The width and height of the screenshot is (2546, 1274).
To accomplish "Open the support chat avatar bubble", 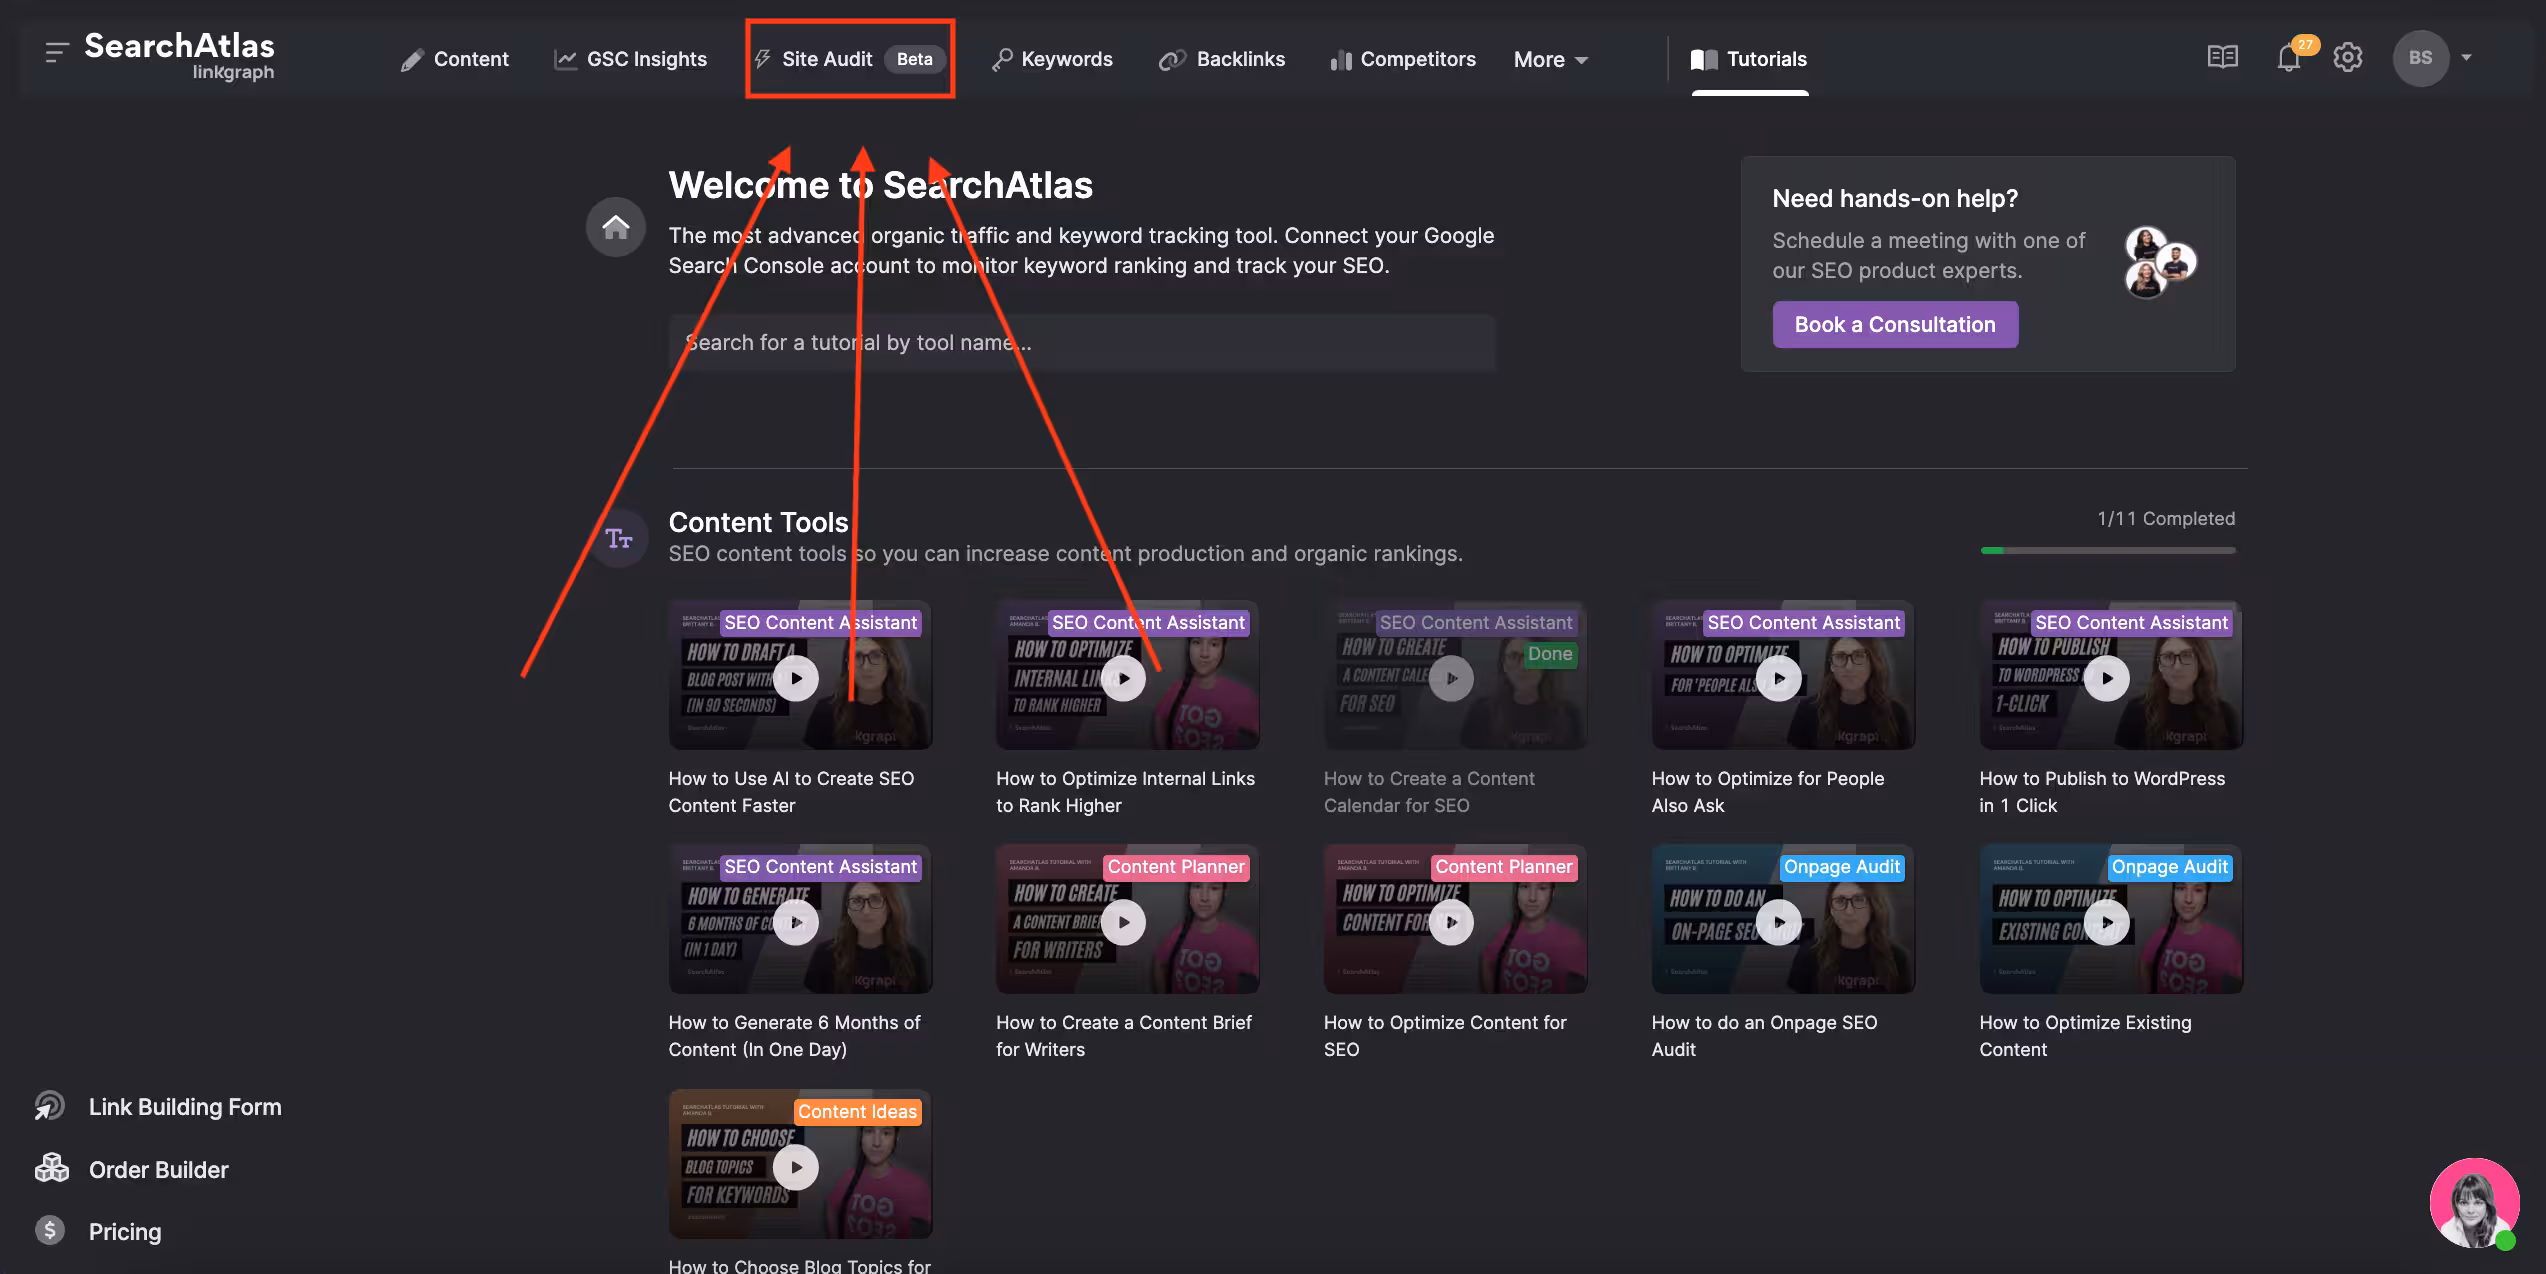I will pyautogui.click(x=2474, y=1203).
